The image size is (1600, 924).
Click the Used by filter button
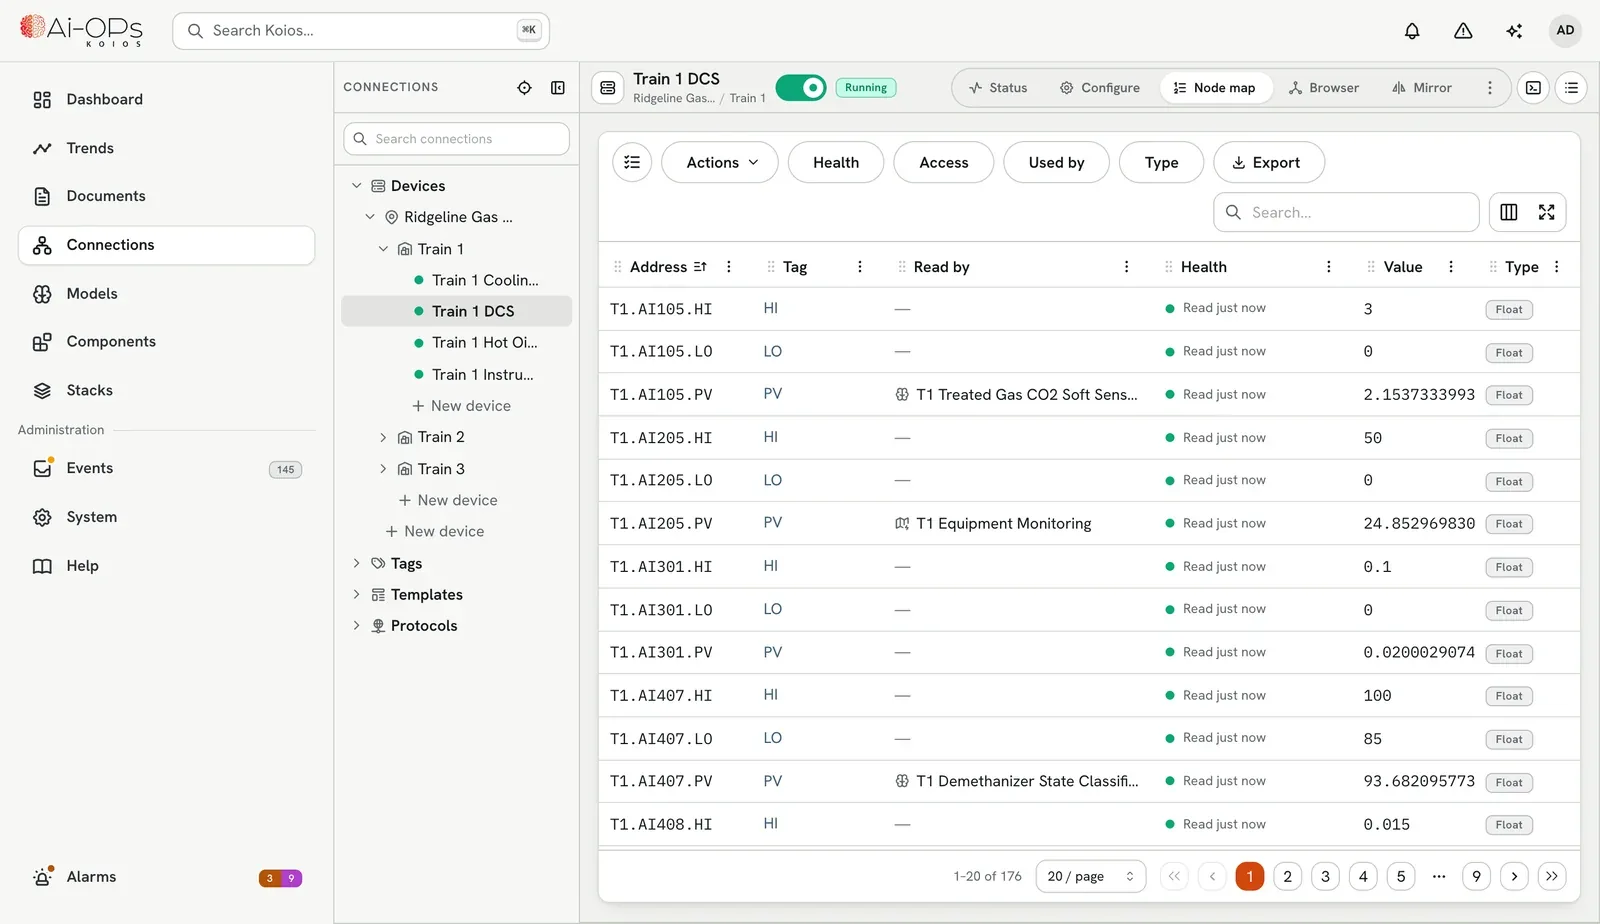tap(1056, 162)
